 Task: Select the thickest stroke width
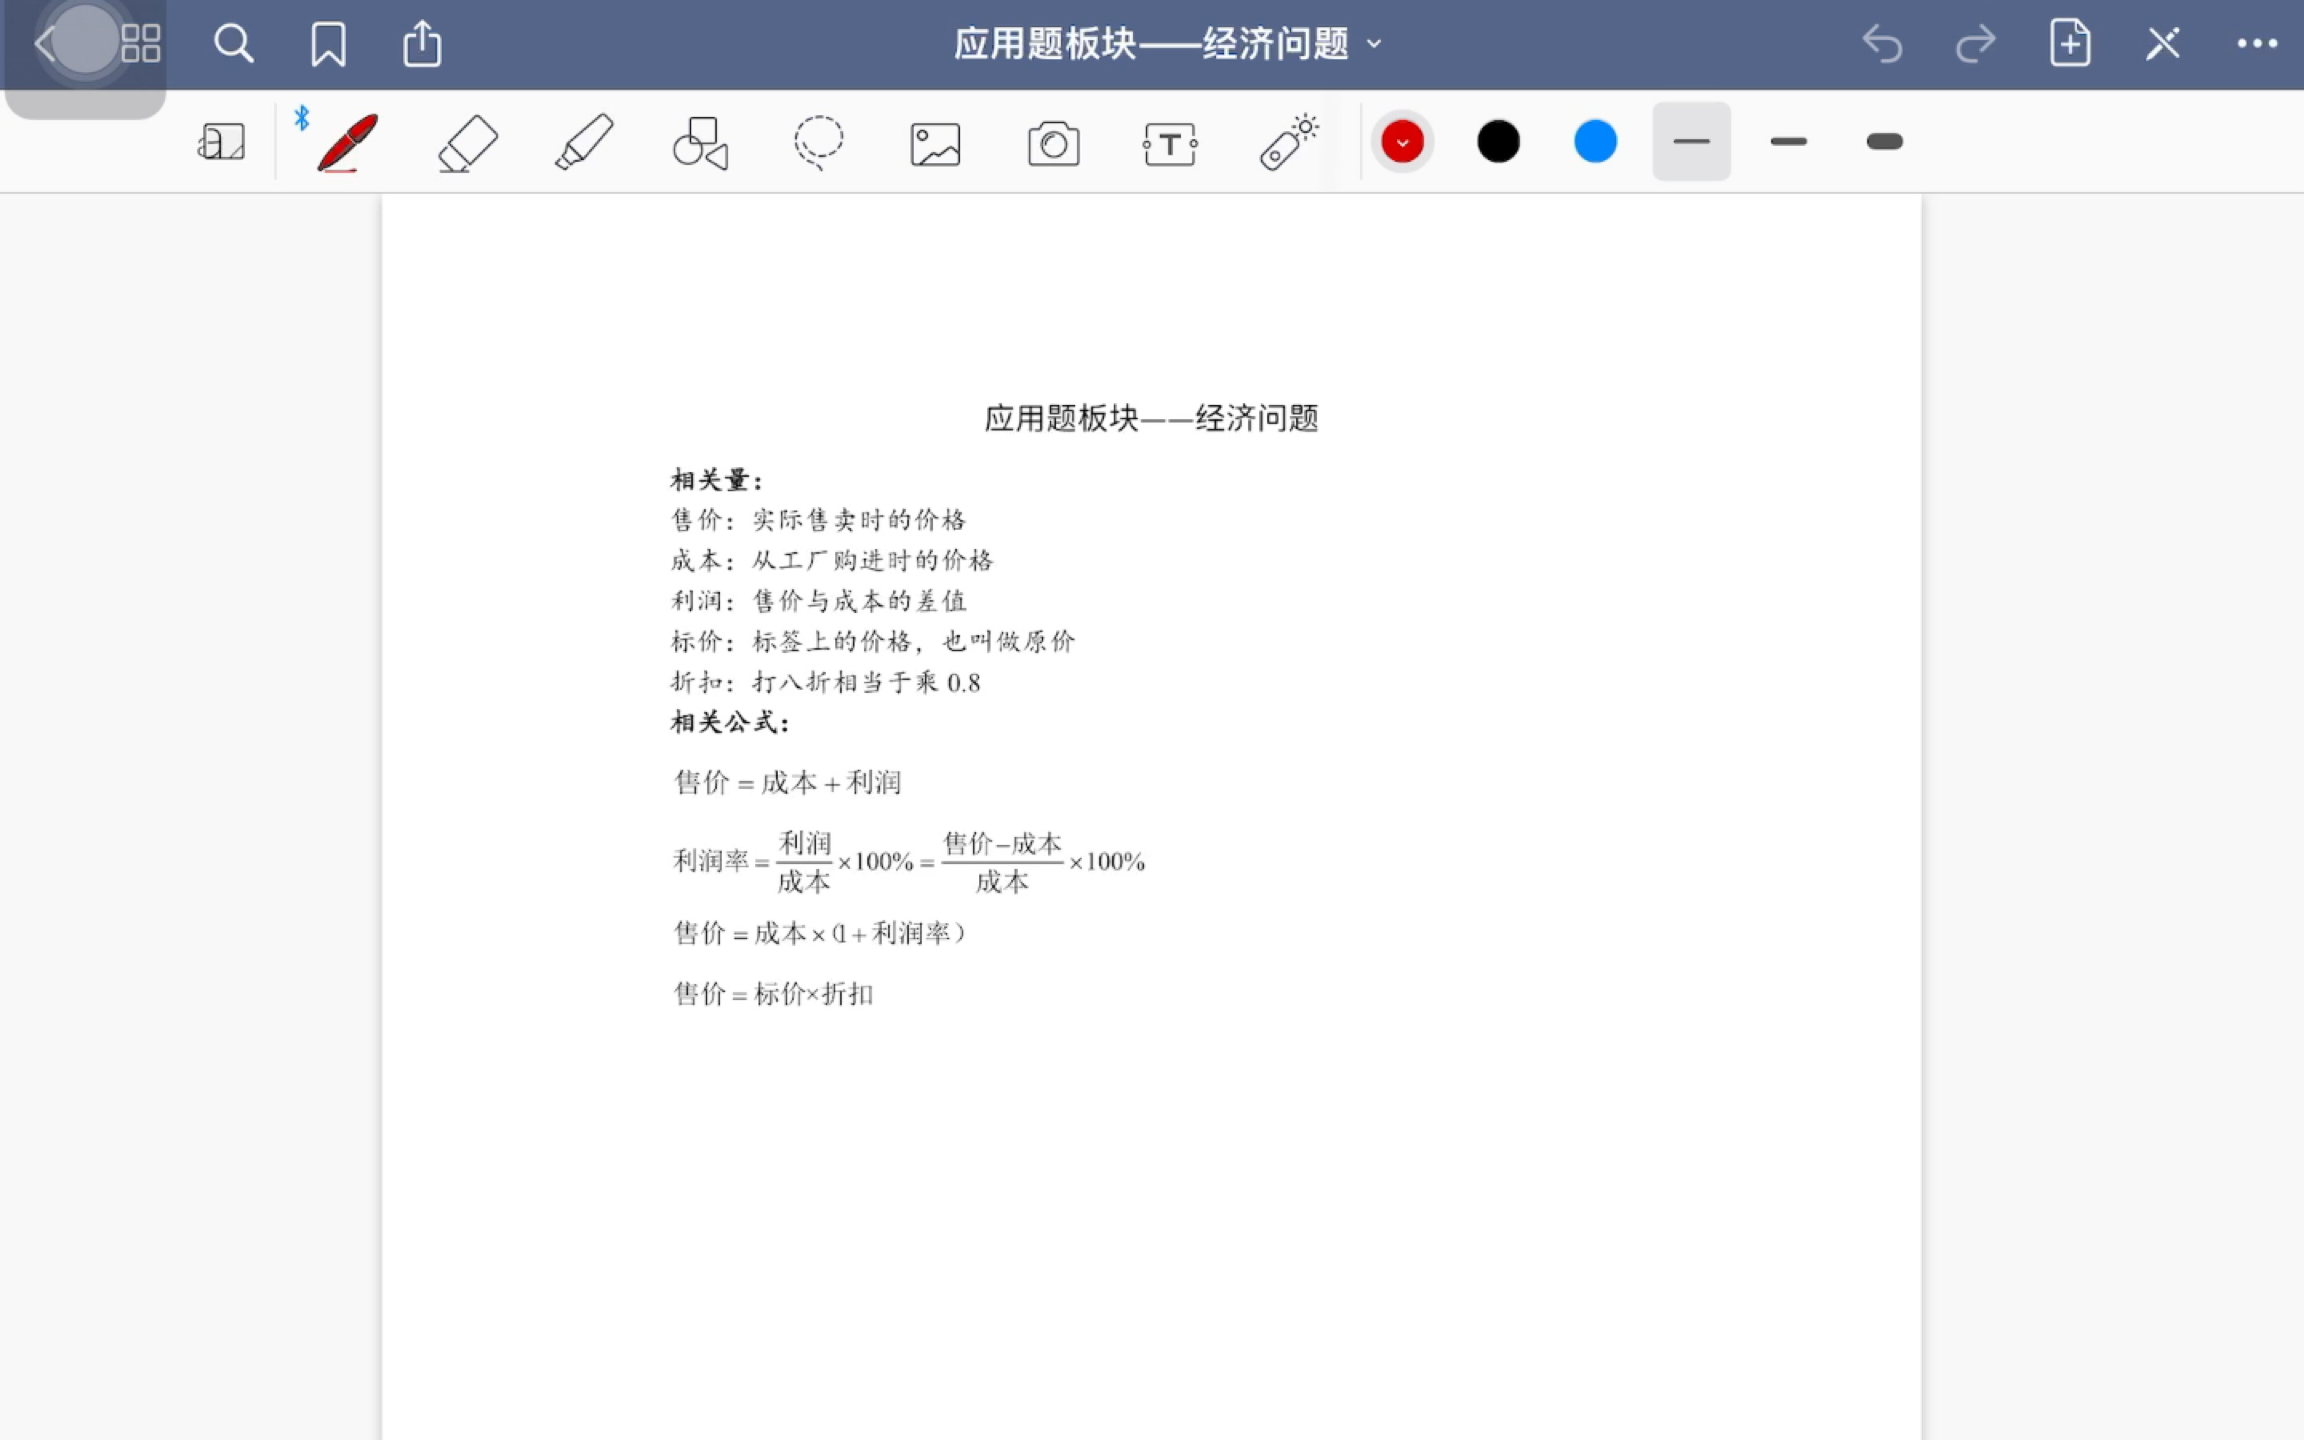(1884, 141)
